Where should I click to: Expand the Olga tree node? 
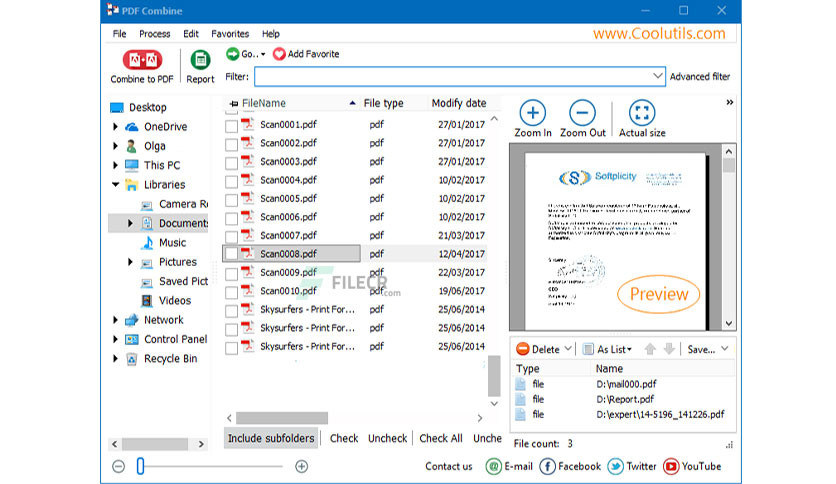(x=115, y=146)
